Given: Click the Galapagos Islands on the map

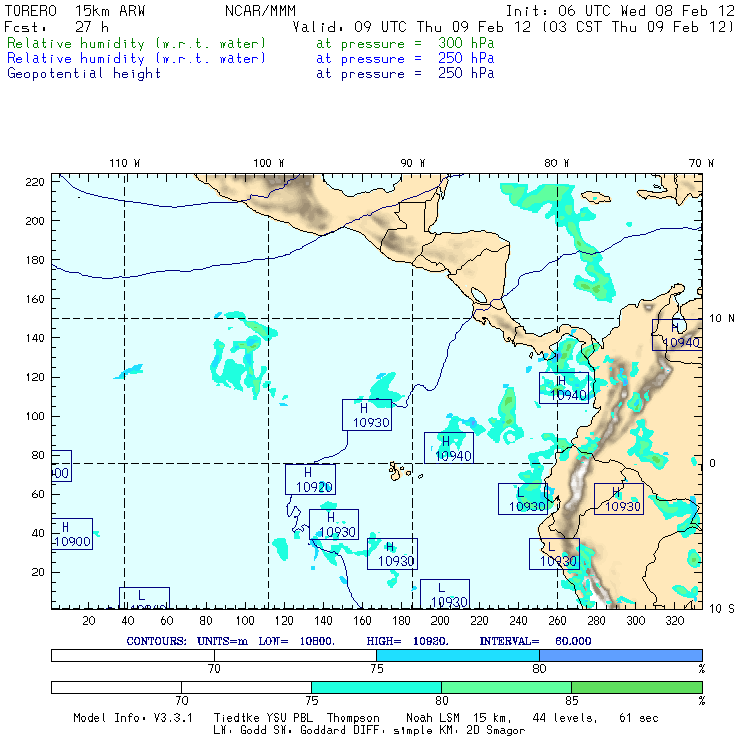Looking at the screenshot, I should 402,469.
